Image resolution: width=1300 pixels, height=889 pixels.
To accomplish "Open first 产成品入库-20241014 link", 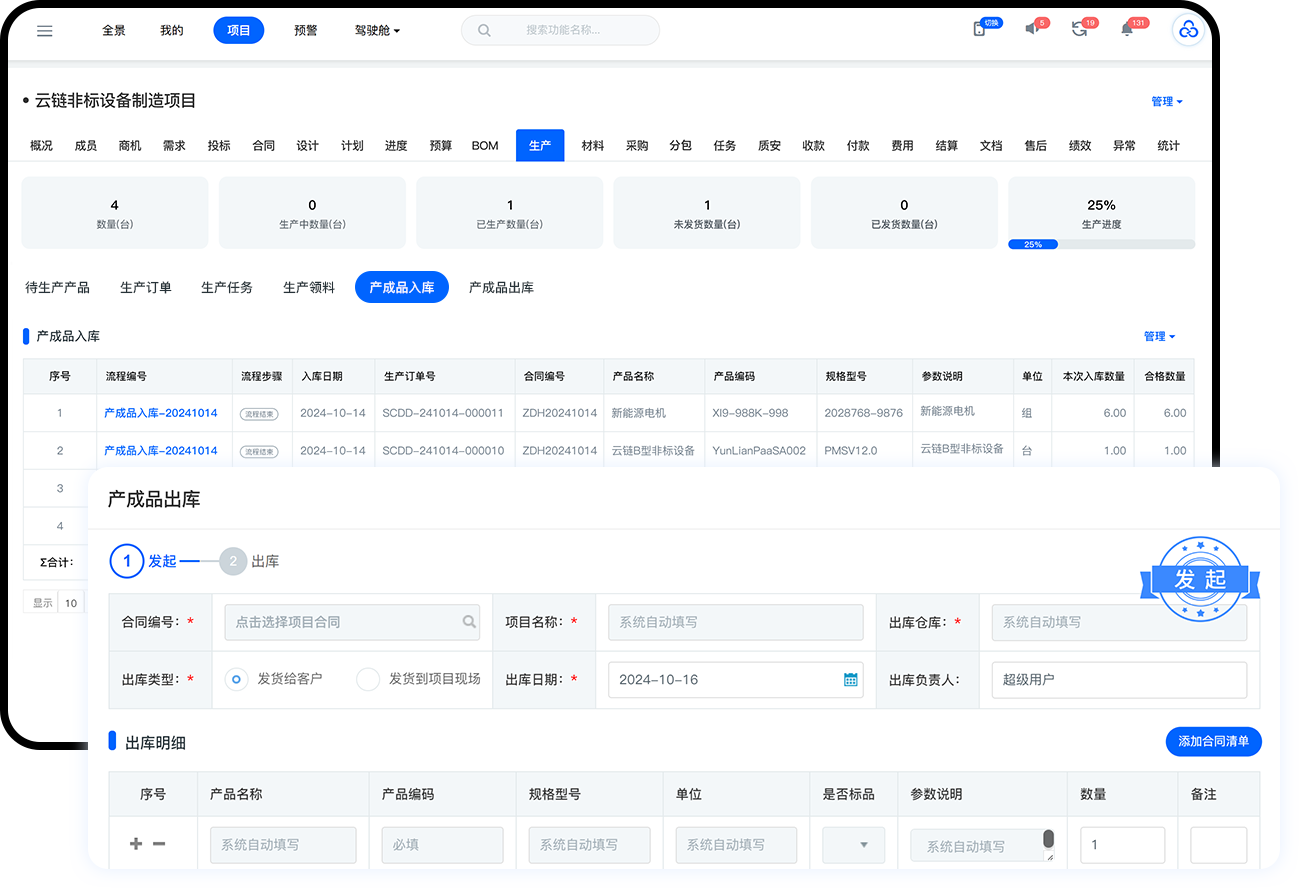I will click(160, 413).
